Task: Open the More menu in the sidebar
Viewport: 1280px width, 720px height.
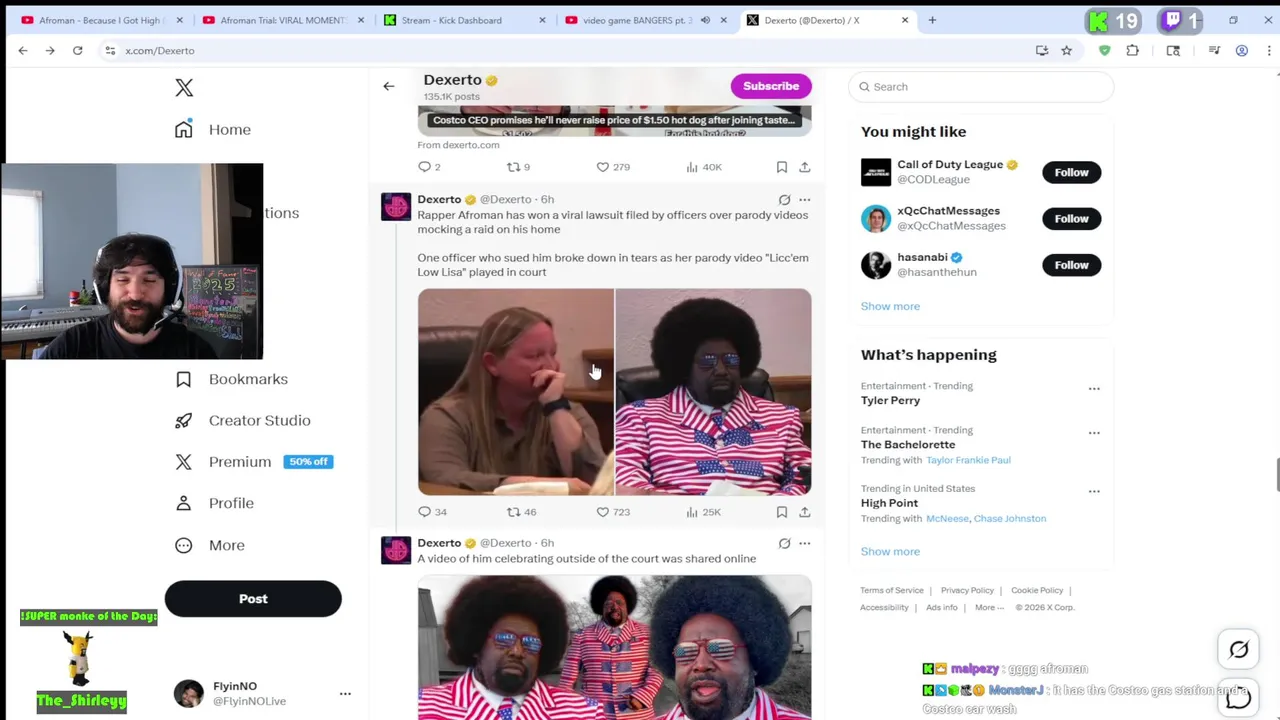Action: pos(209,545)
